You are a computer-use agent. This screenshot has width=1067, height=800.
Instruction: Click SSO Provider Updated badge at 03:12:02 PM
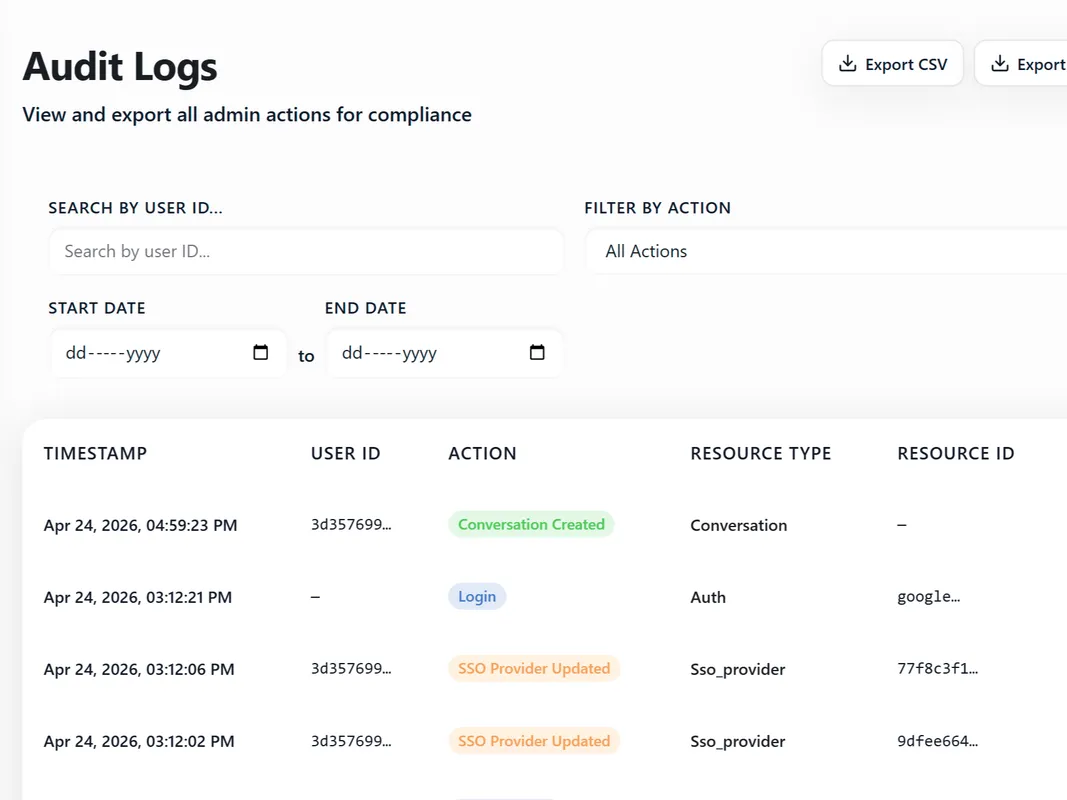534,741
